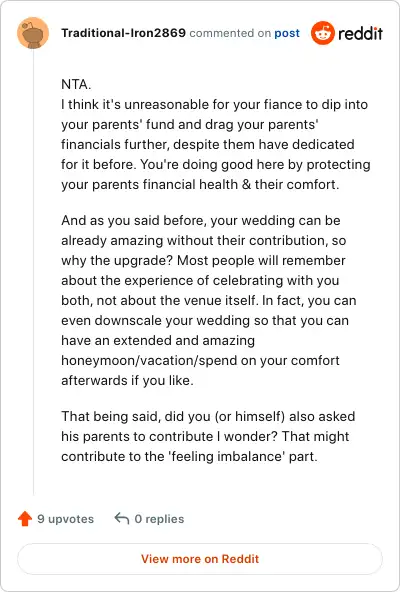Follow the blue "post" link
Viewport: 400px width, 592px height.
pyautogui.click(x=287, y=34)
